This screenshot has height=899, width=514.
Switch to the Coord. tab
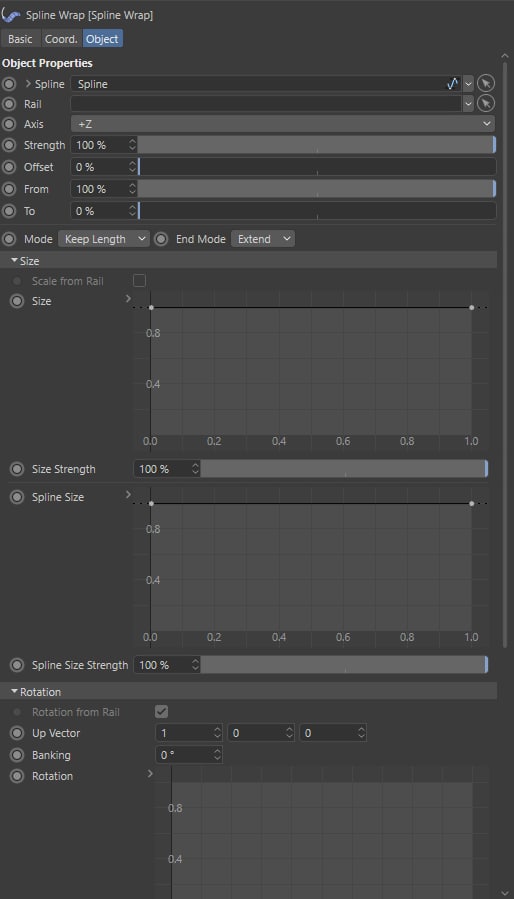click(x=61, y=39)
